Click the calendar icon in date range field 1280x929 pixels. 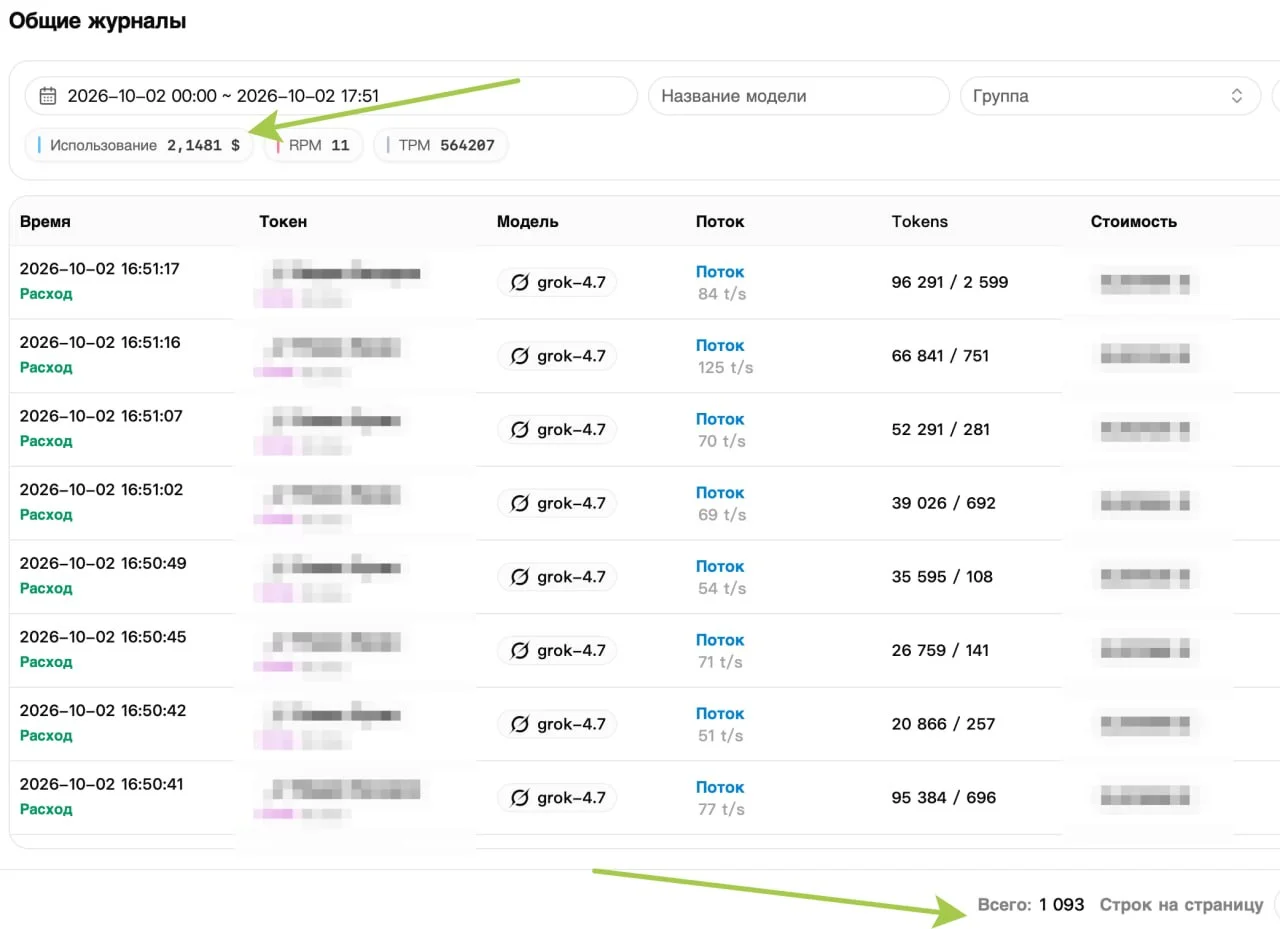tap(47, 96)
